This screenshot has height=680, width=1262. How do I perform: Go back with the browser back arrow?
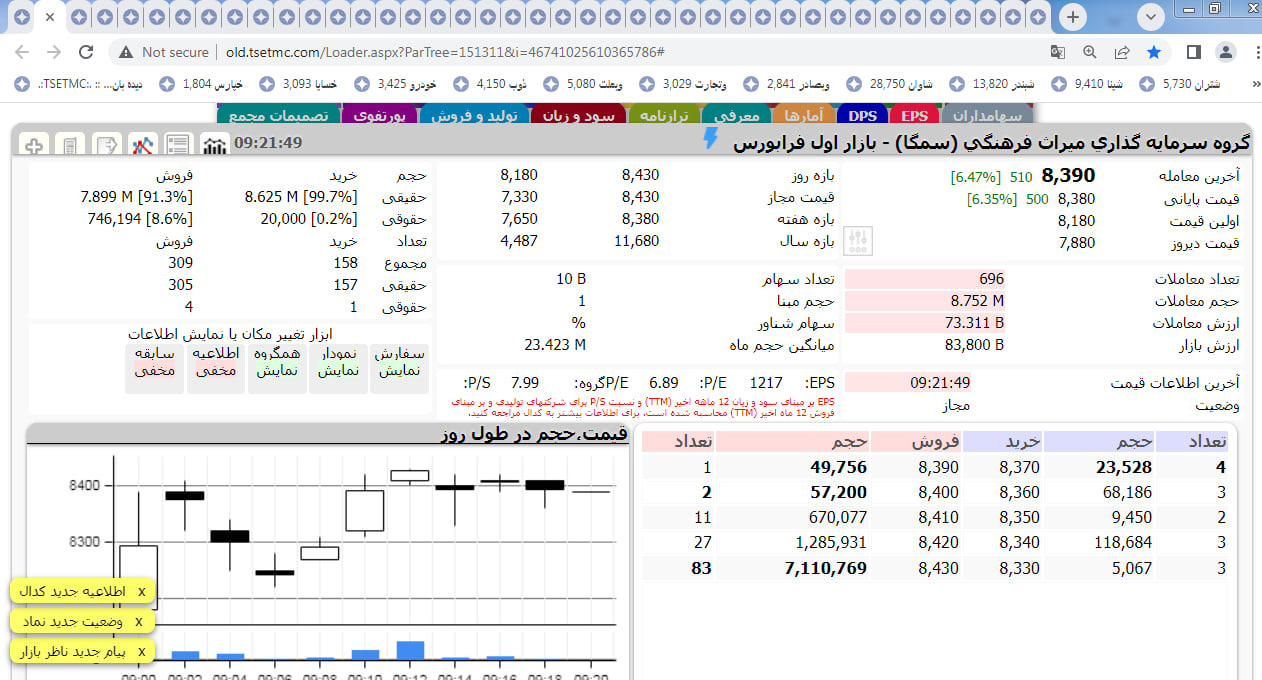click(x=22, y=52)
